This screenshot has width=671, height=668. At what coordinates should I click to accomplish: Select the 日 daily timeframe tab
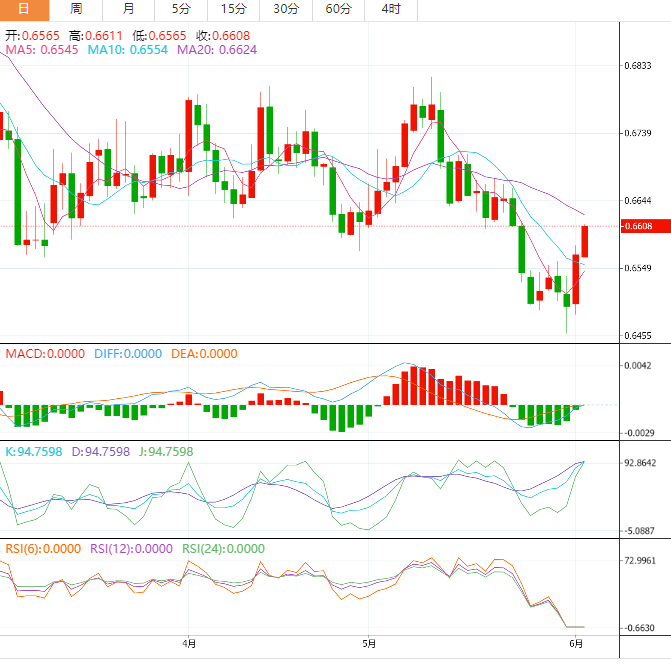tap(24, 9)
